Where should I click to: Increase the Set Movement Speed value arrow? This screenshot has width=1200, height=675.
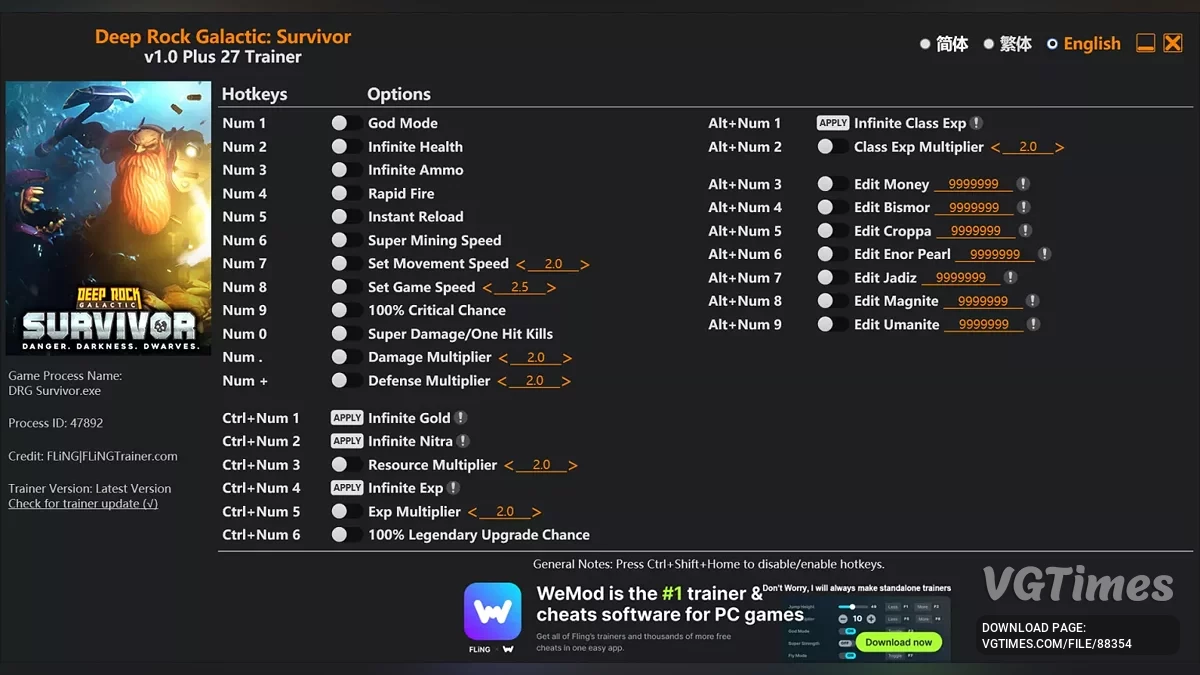[583, 264]
